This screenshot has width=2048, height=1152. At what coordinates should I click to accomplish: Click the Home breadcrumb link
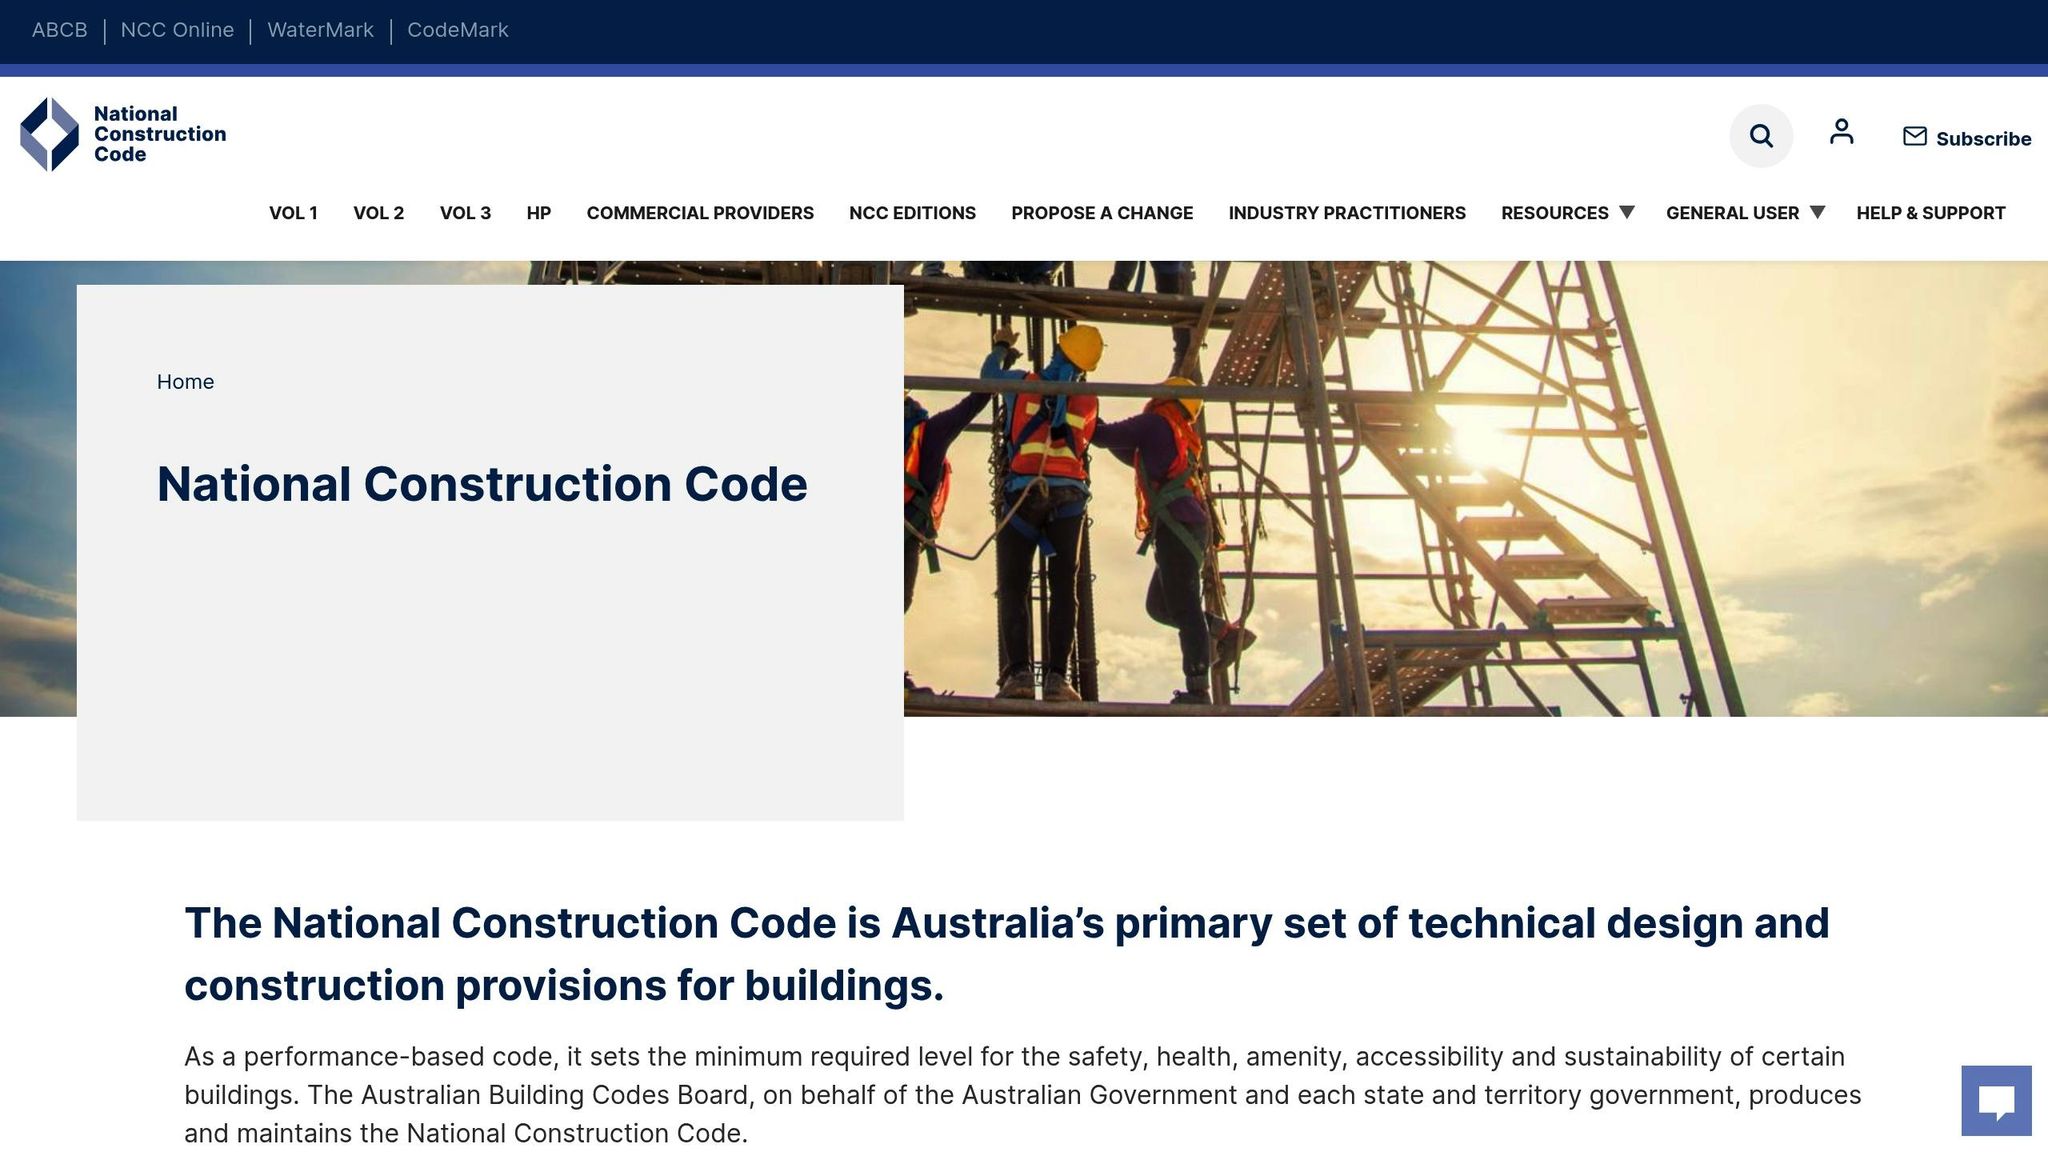coord(185,382)
